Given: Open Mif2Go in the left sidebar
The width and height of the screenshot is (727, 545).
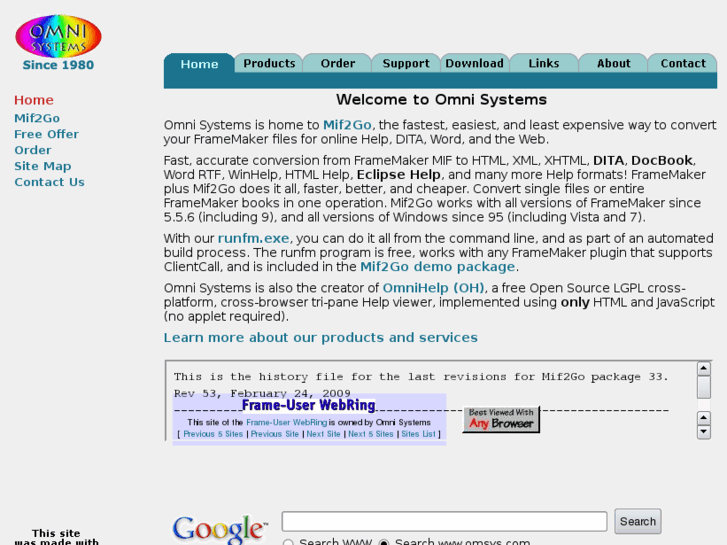Looking at the screenshot, I should (x=37, y=118).
